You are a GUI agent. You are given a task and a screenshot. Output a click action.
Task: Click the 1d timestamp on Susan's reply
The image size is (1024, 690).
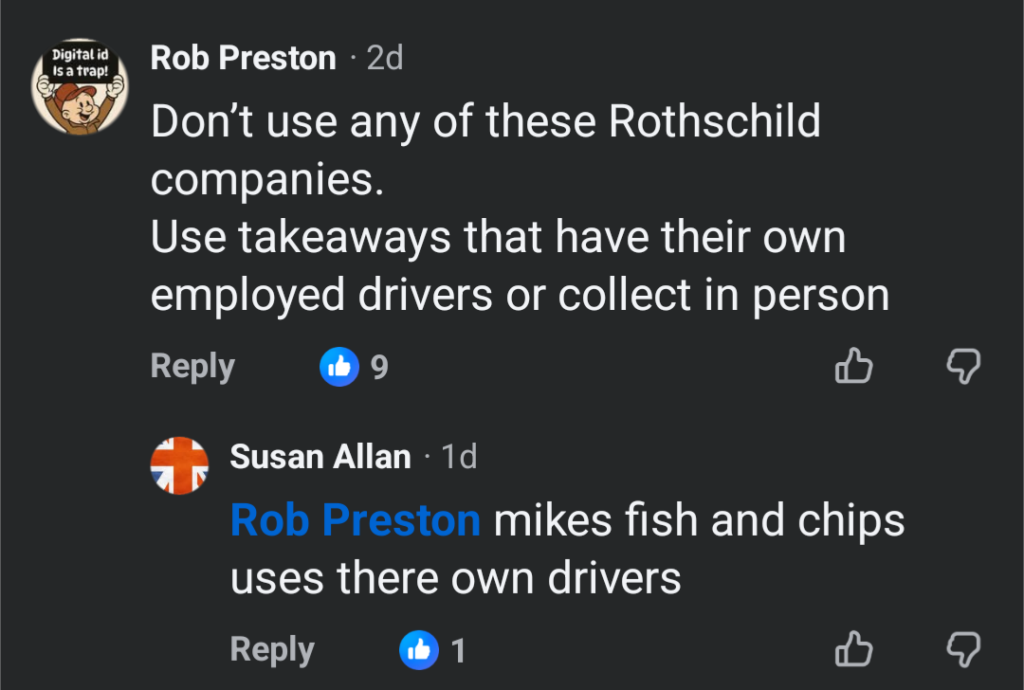(459, 457)
